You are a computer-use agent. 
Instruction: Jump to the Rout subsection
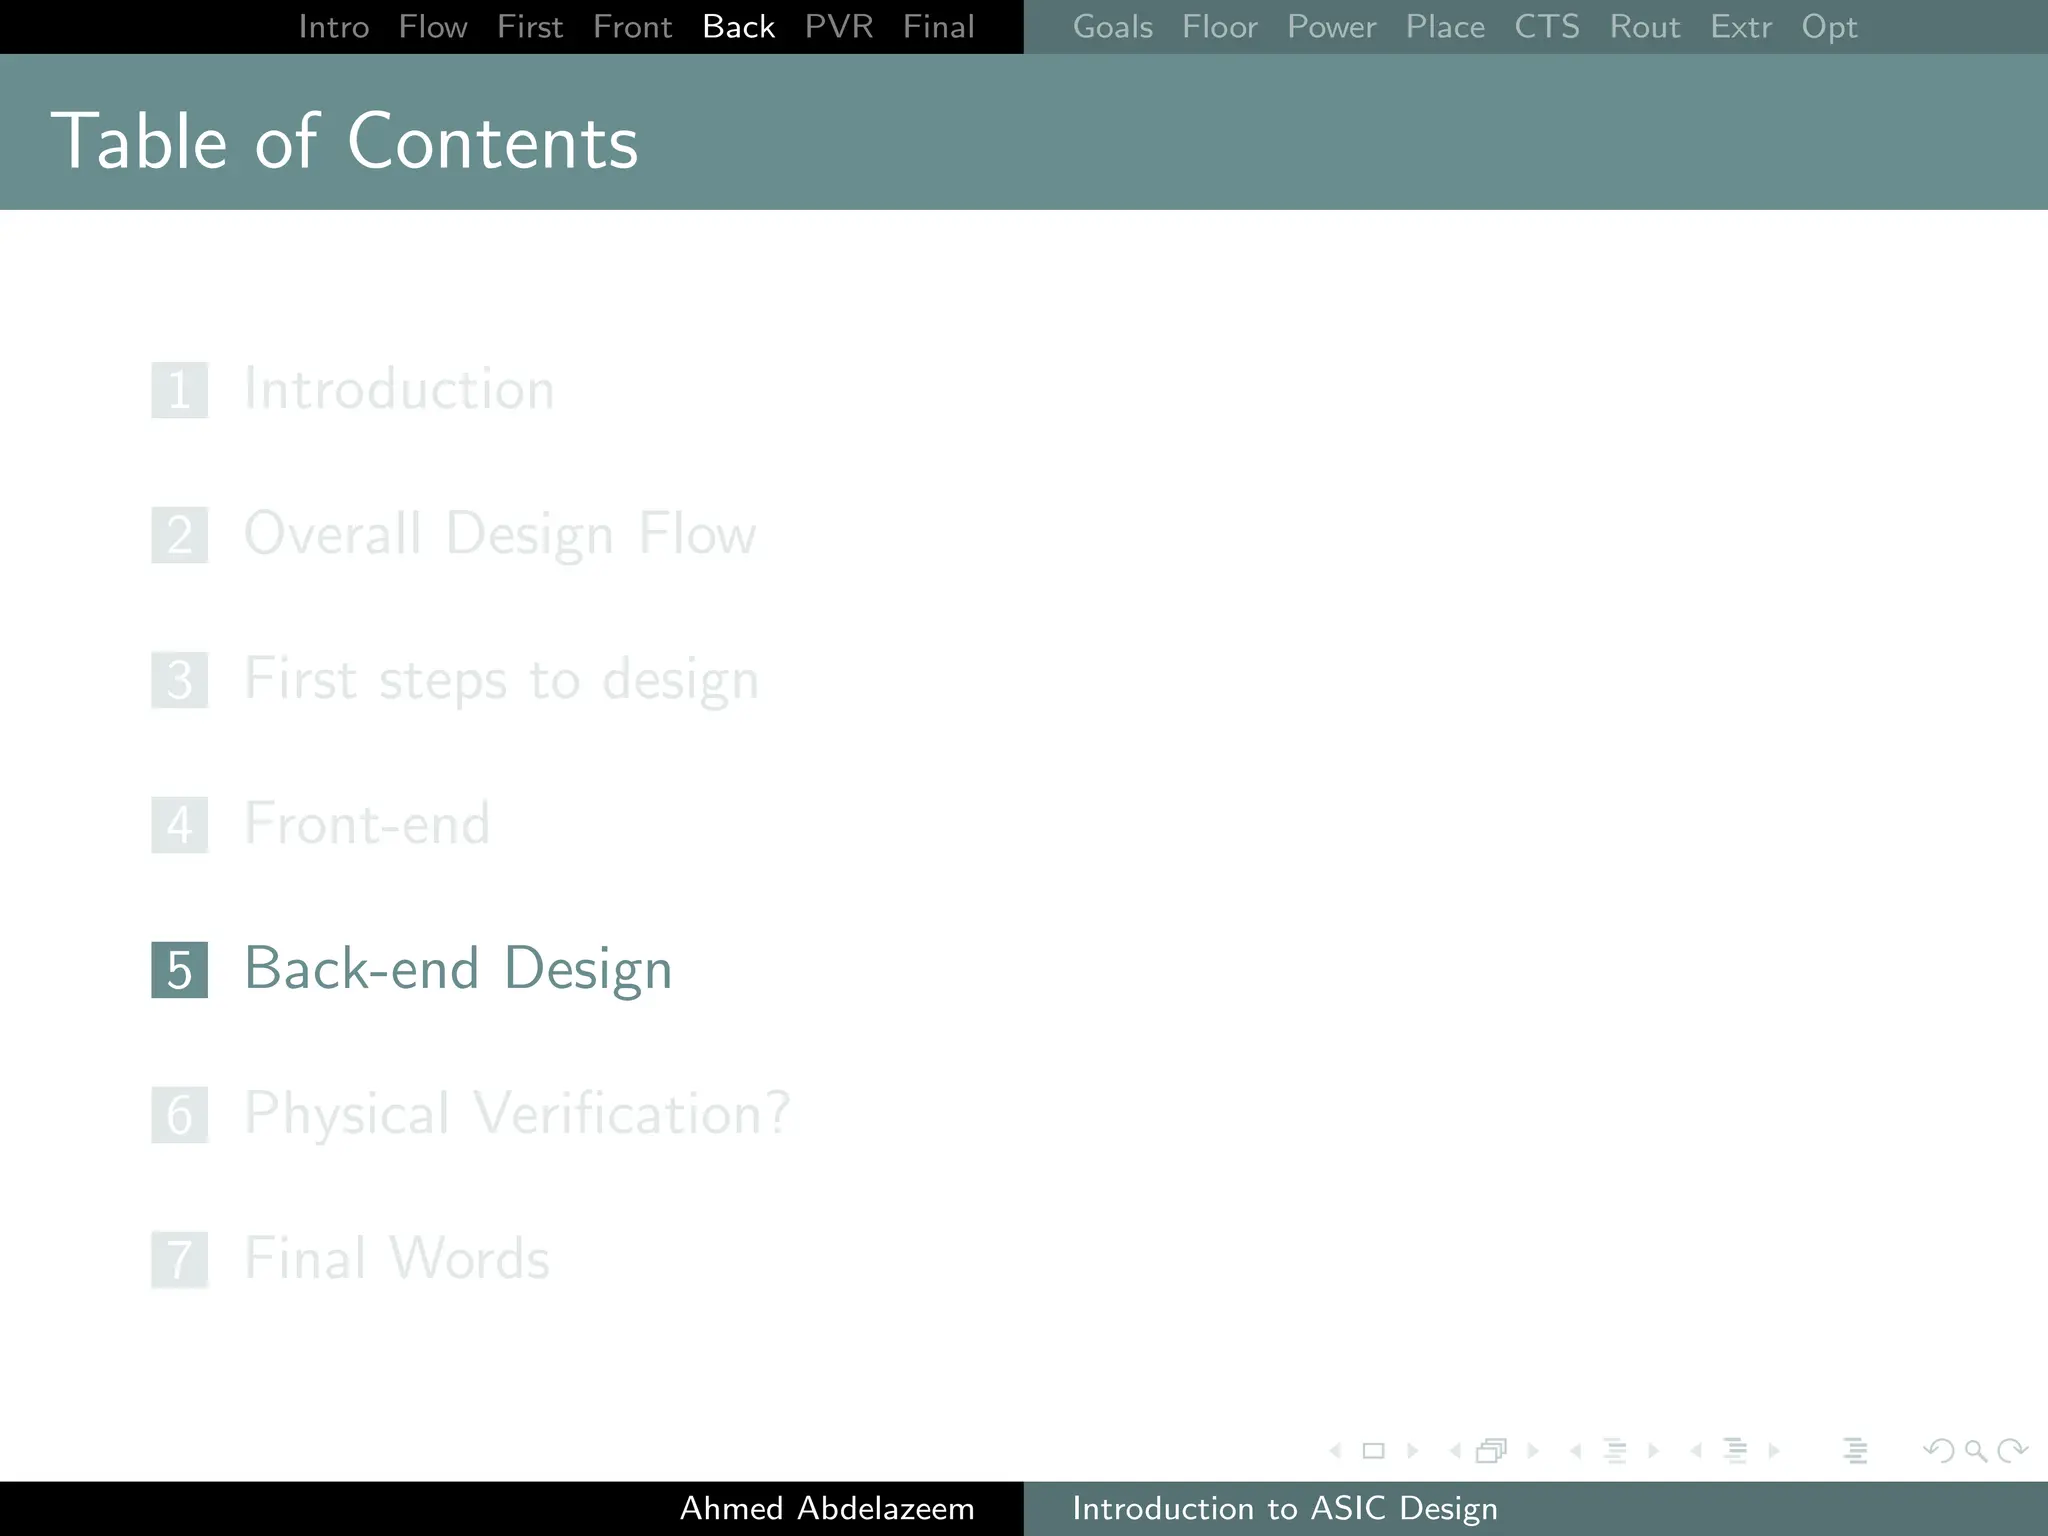coord(1645,27)
